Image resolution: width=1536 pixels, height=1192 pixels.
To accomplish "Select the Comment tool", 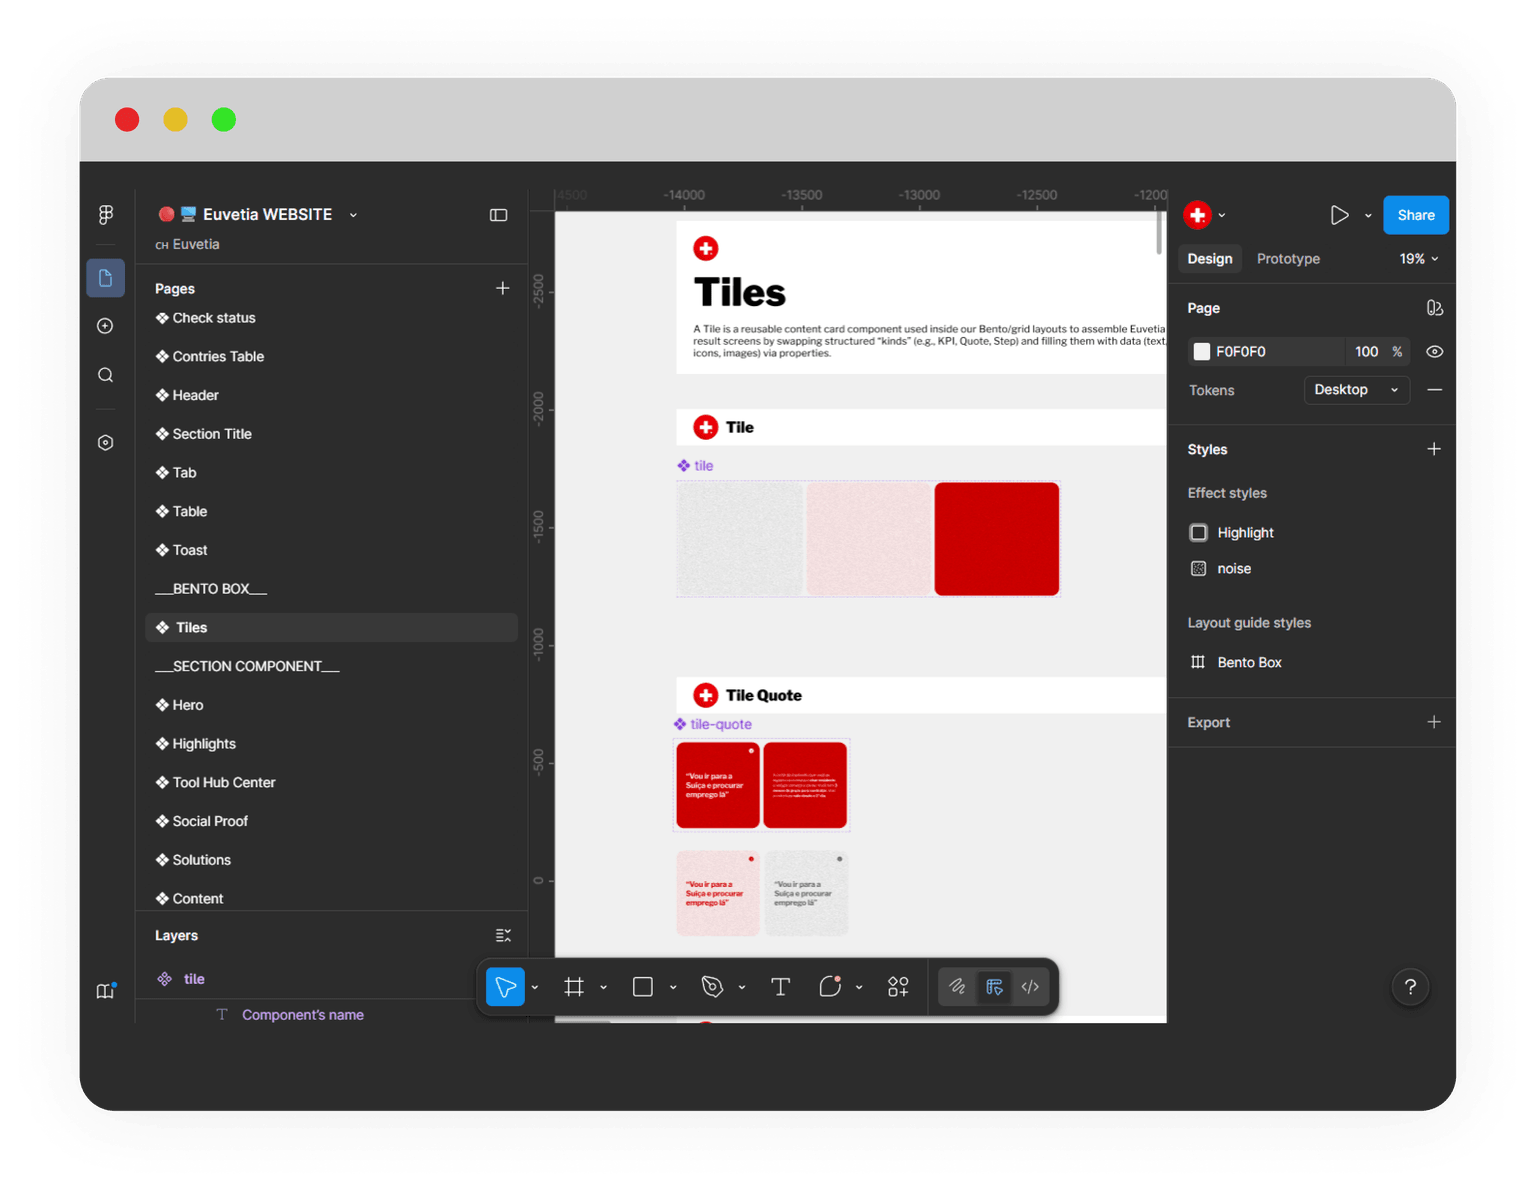I will click(x=830, y=987).
